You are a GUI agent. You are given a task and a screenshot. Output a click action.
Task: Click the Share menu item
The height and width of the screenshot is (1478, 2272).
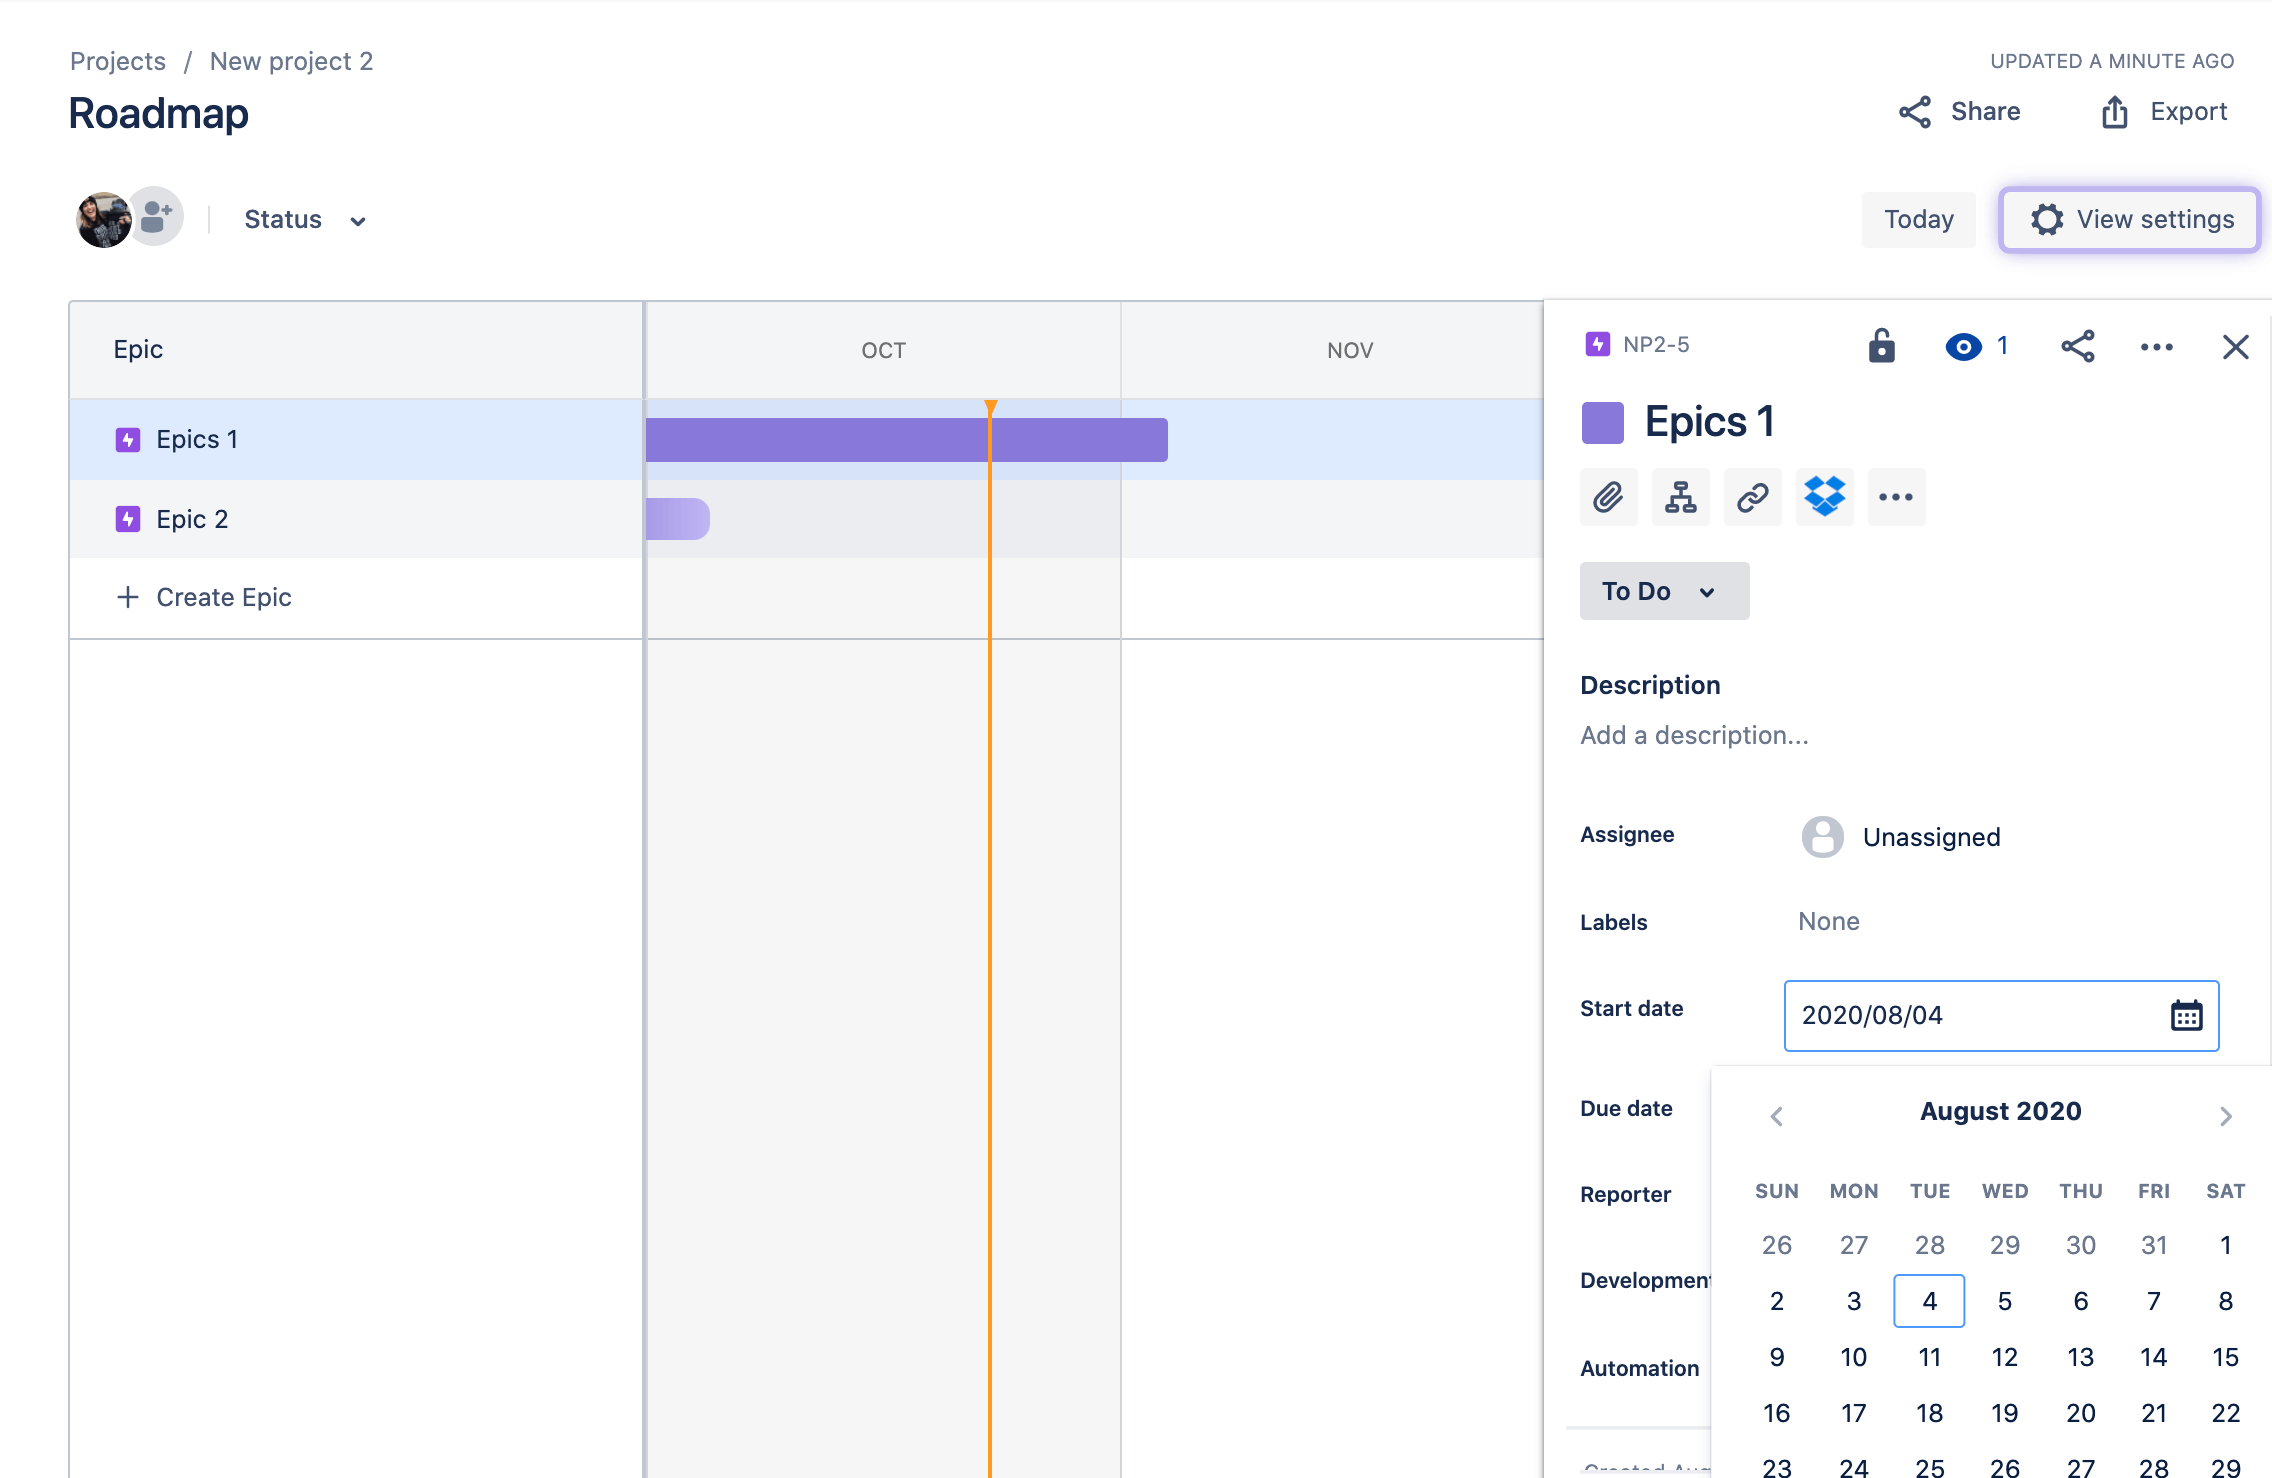coord(1962,113)
